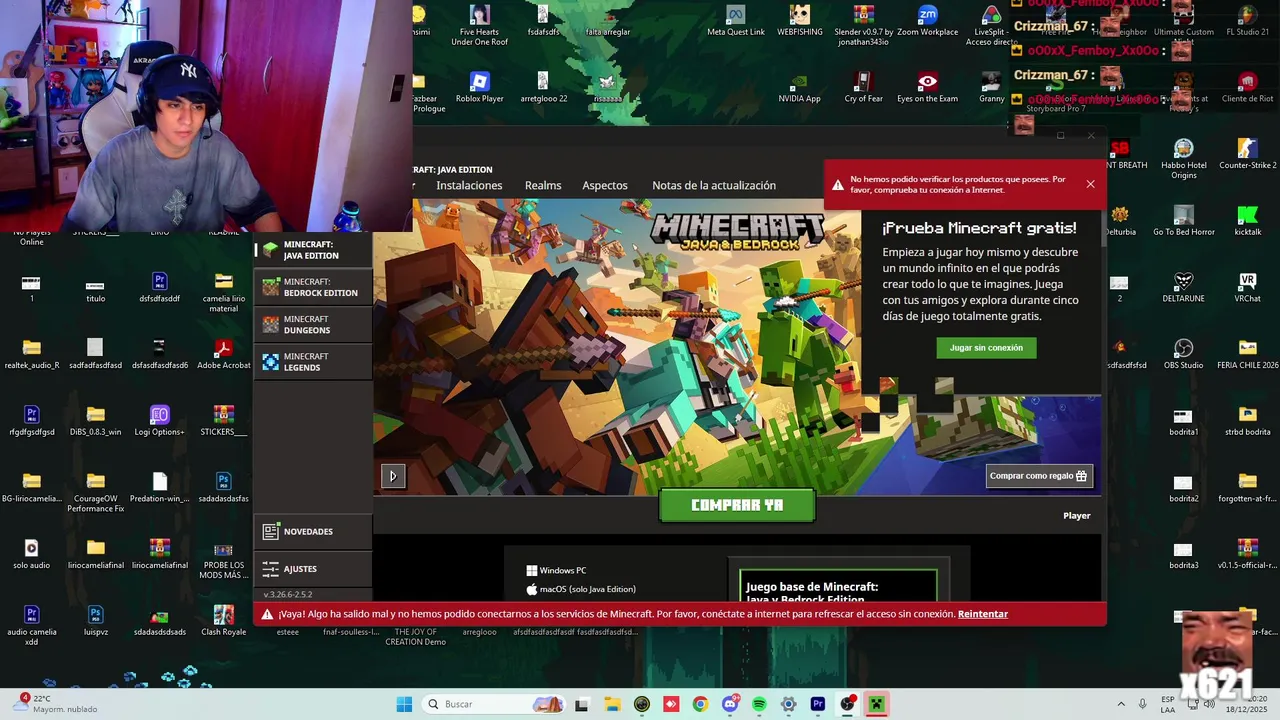Click the banner play arrow button

pos(393,476)
